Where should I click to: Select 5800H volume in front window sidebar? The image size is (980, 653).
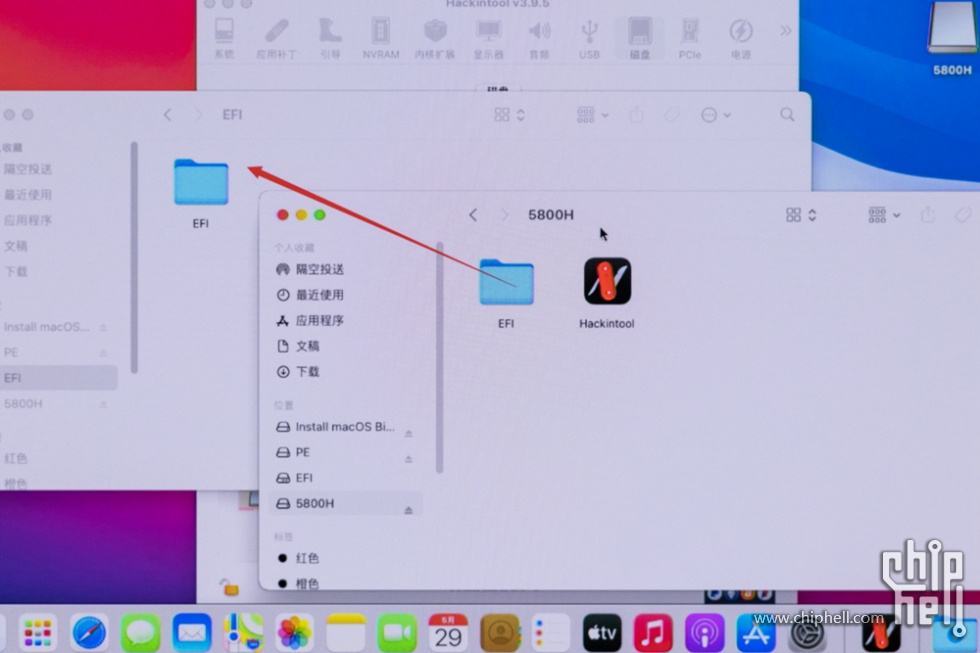(346, 503)
